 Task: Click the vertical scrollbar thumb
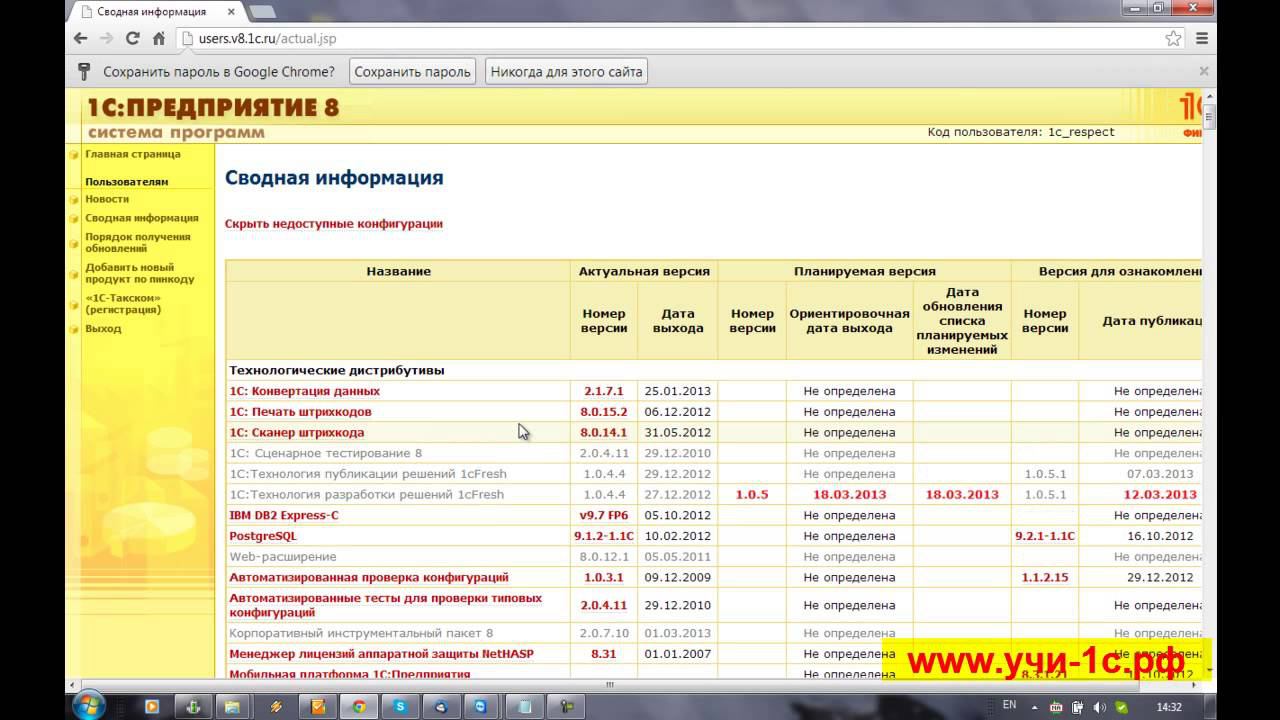[1210, 115]
